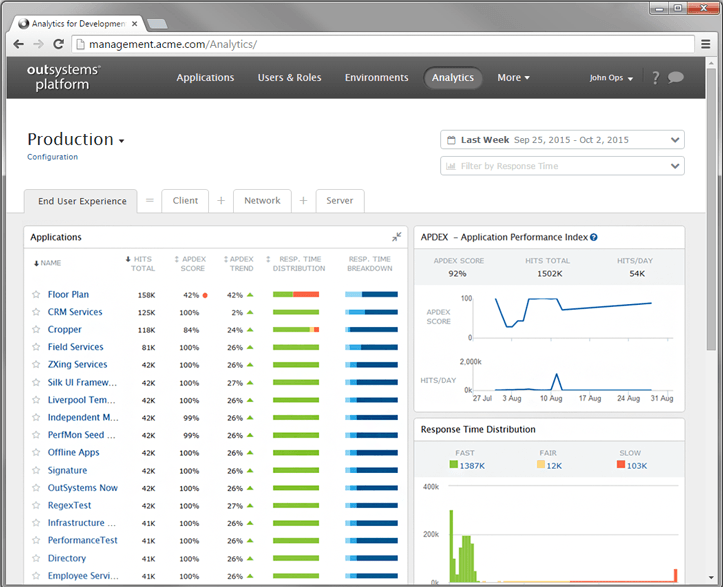Image resolution: width=723 pixels, height=587 pixels.
Task: Click the browser address bar
Action: pos(380,44)
